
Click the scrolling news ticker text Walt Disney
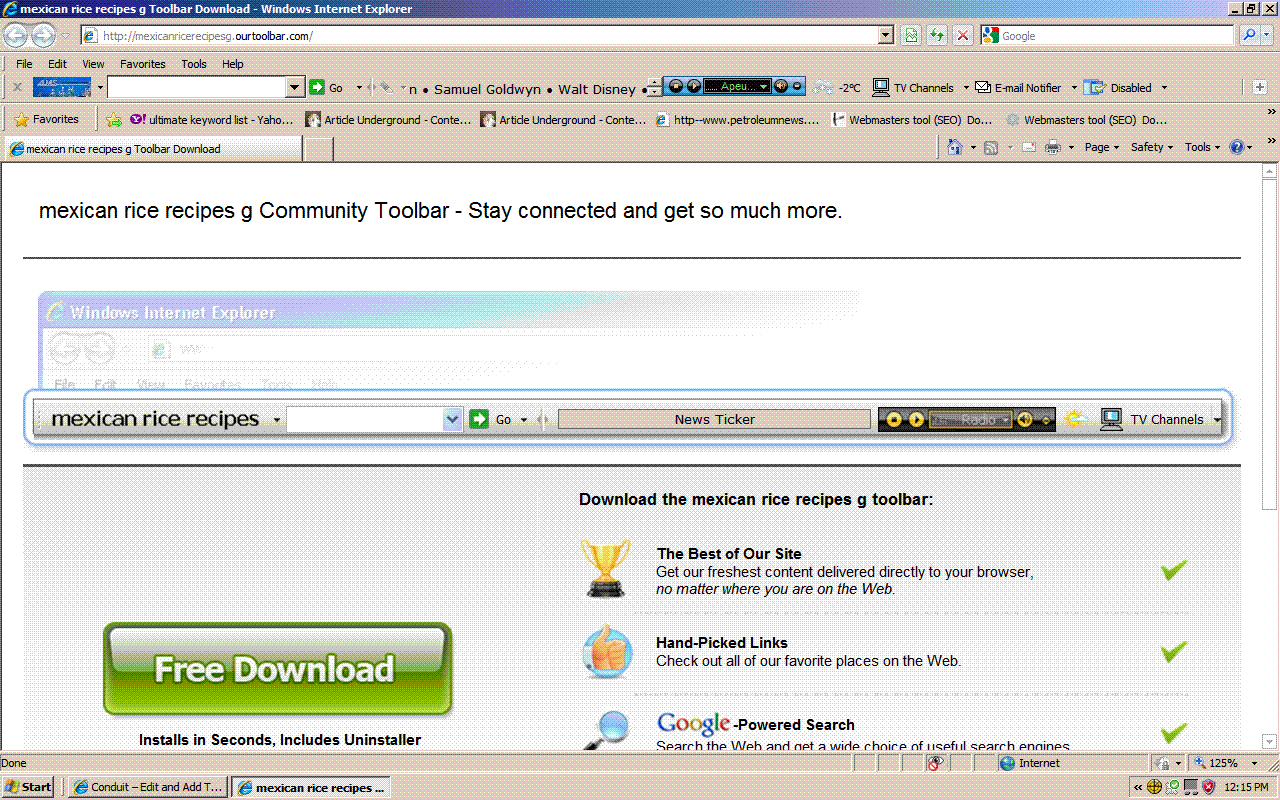point(597,89)
